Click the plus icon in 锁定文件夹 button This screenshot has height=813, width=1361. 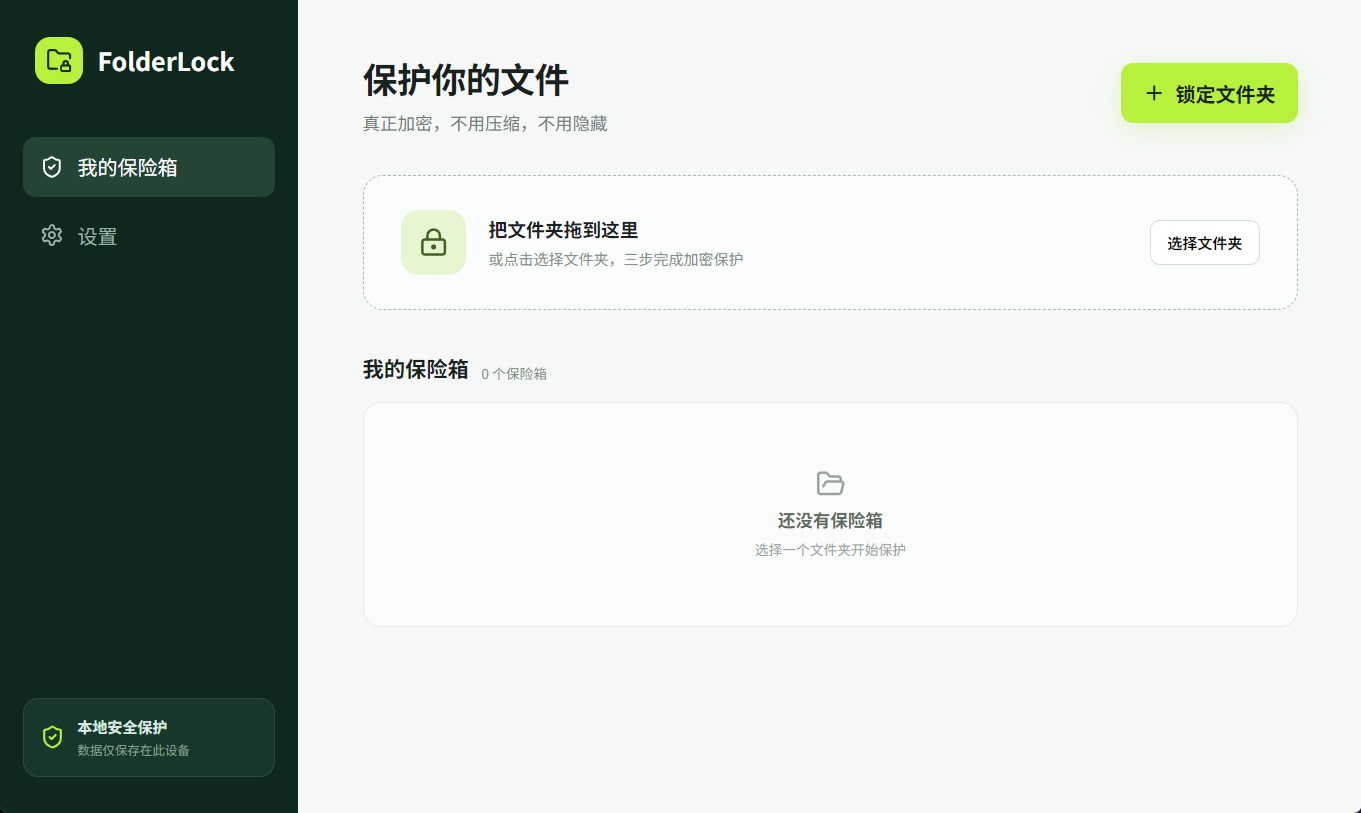click(x=1154, y=93)
